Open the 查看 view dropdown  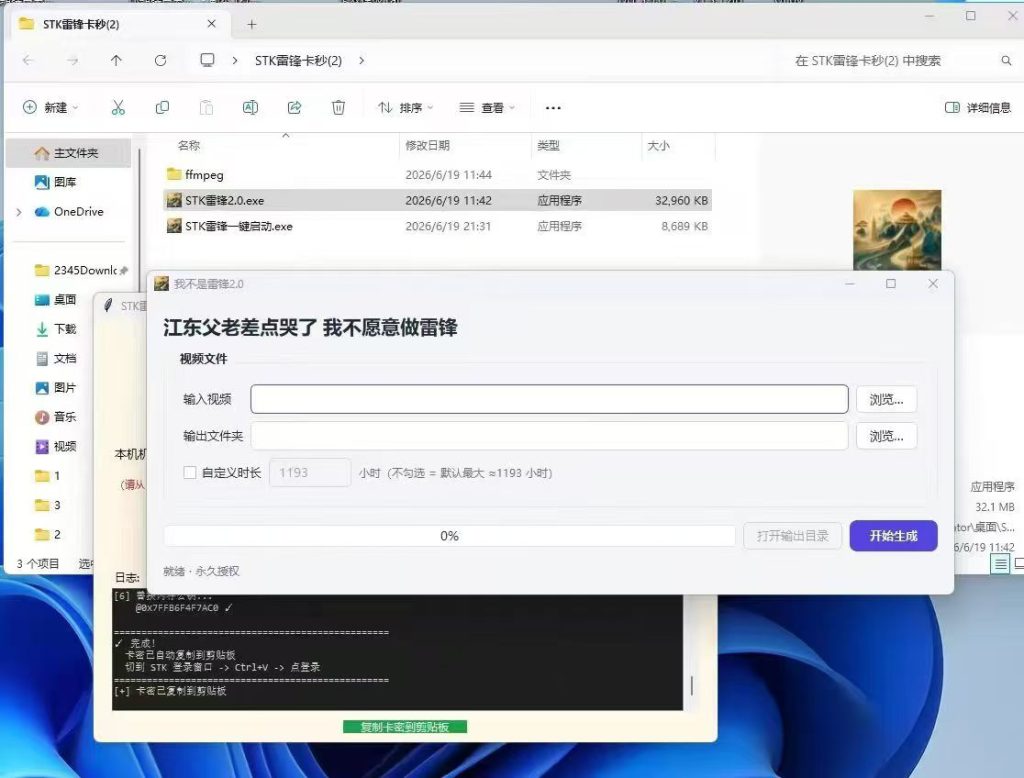[487, 107]
